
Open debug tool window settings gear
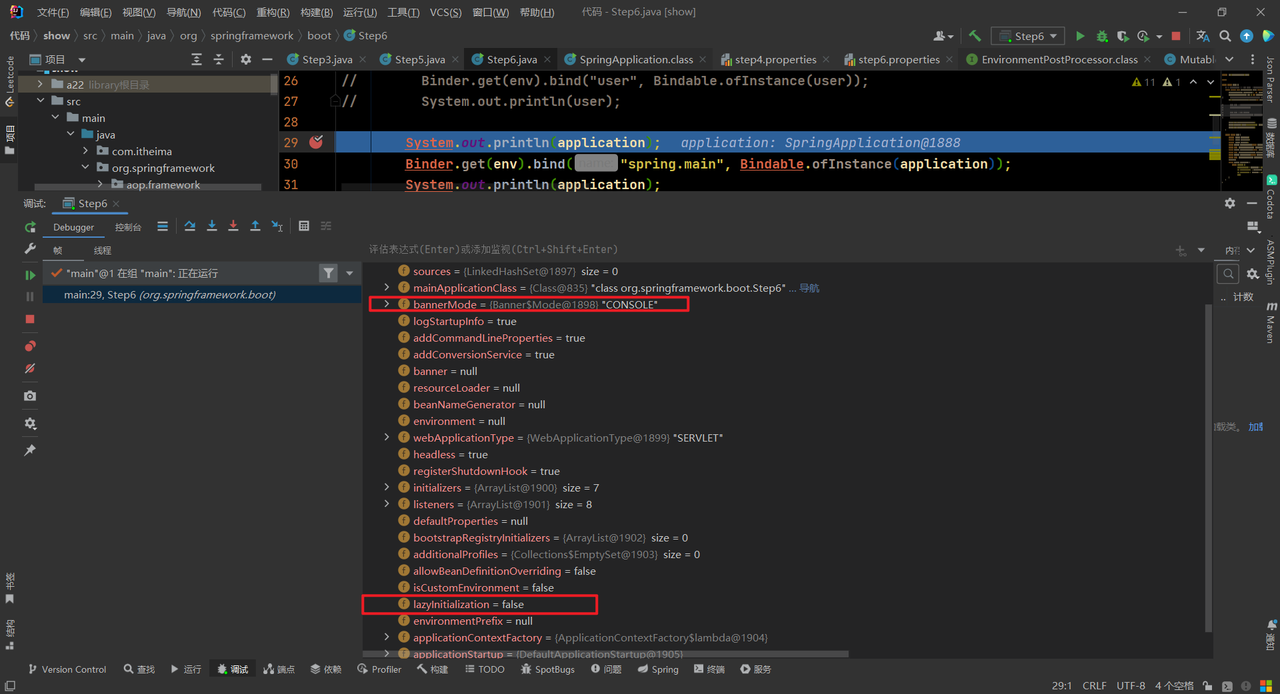[1230, 203]
